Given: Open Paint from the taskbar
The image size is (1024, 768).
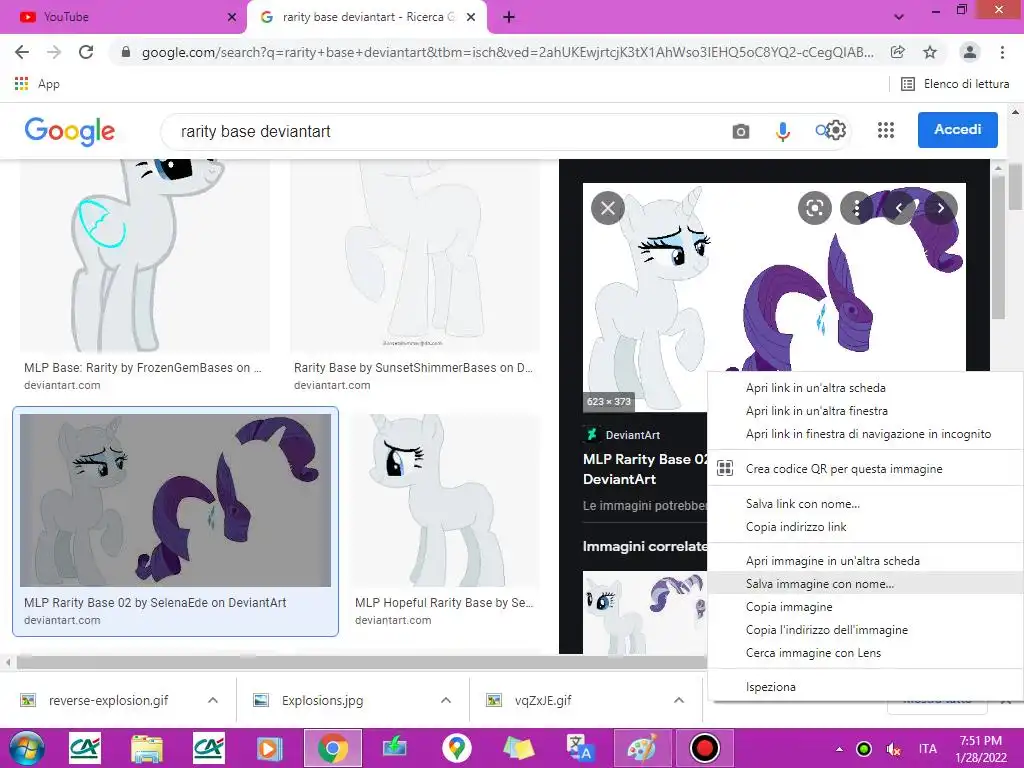Looking at the screenshot, I should 642,748.
